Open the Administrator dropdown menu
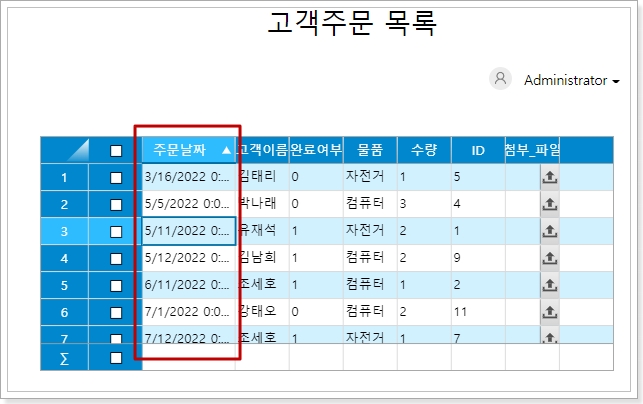 [x=571, y=81]
